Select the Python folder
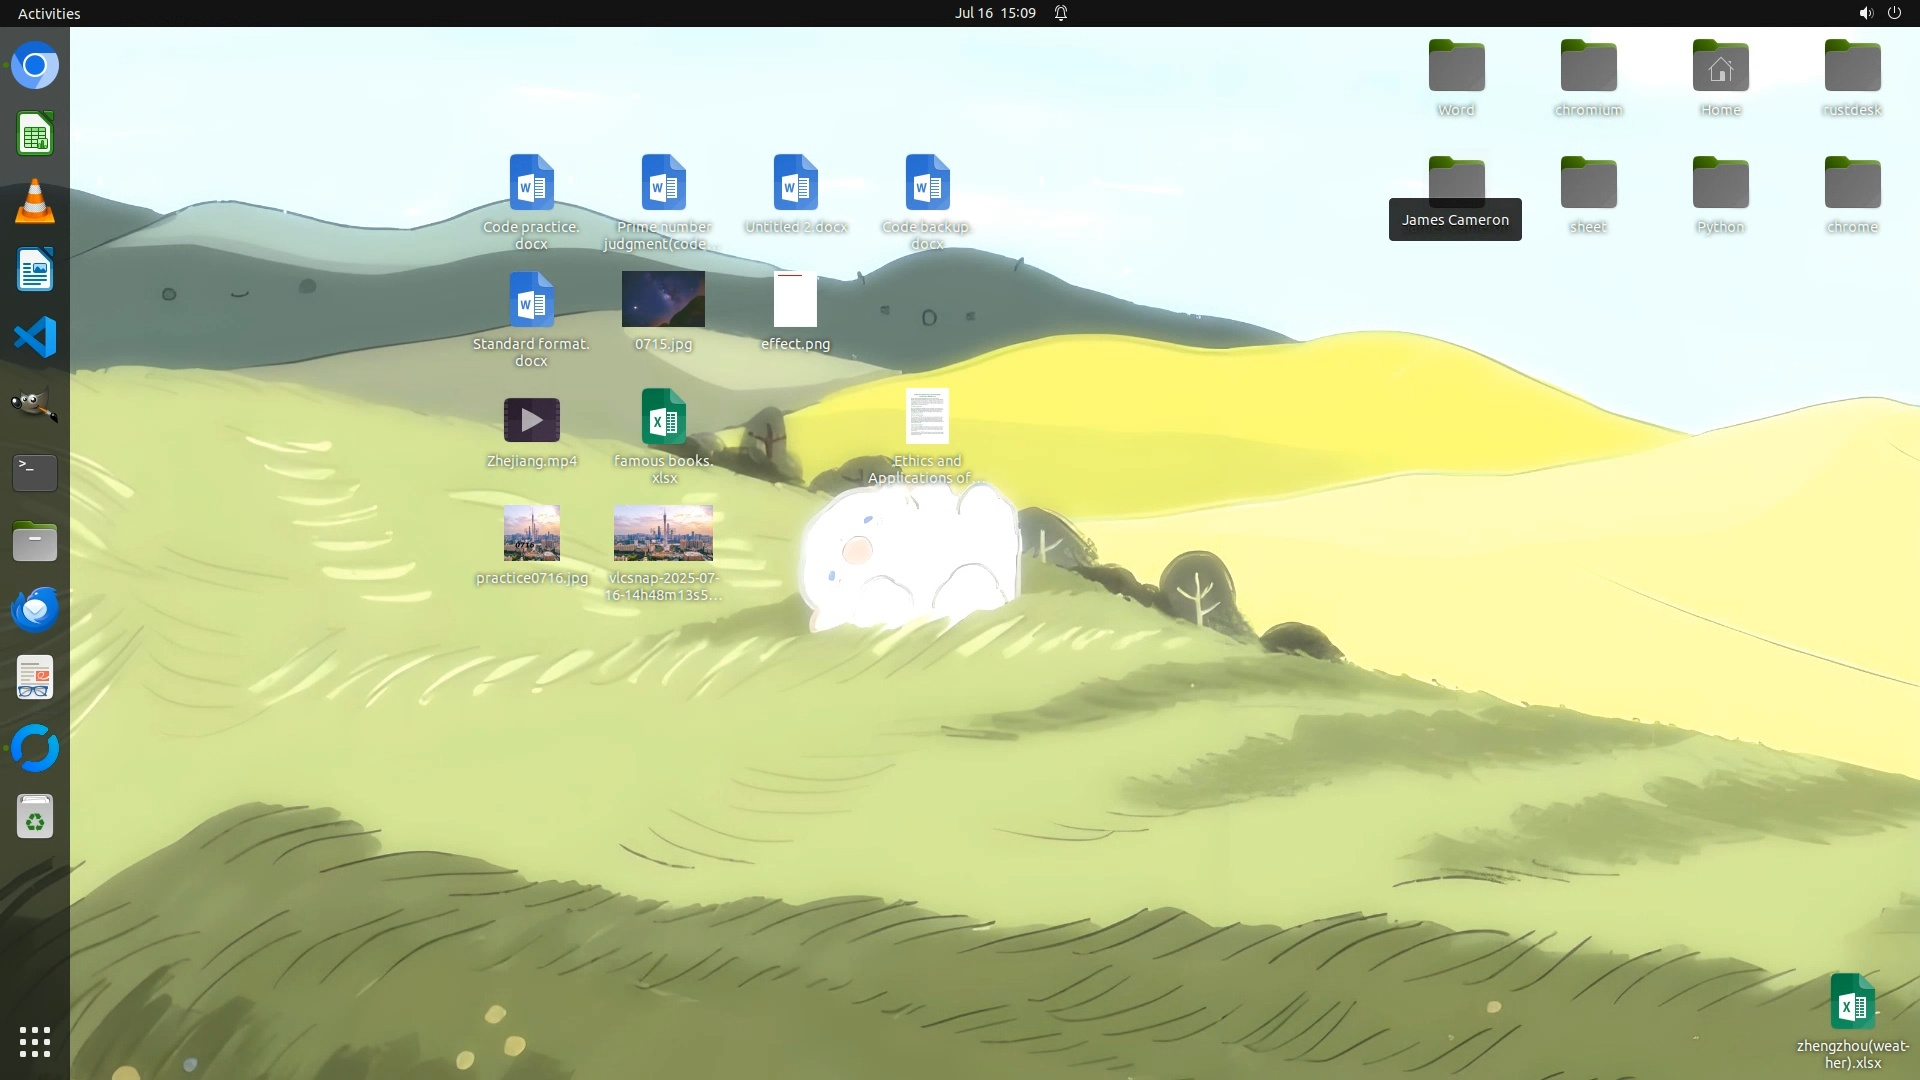 point(1720,184)
